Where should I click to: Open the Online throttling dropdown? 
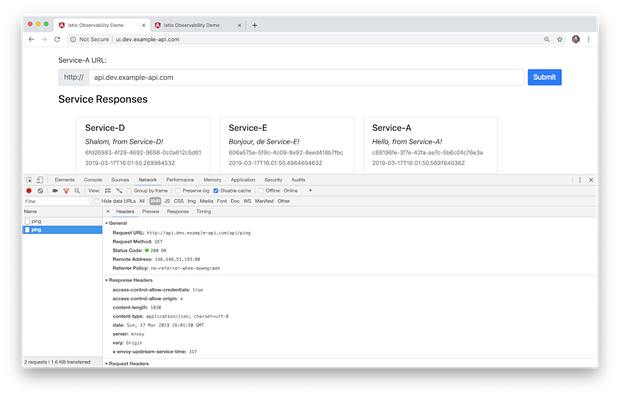point(297,191)
